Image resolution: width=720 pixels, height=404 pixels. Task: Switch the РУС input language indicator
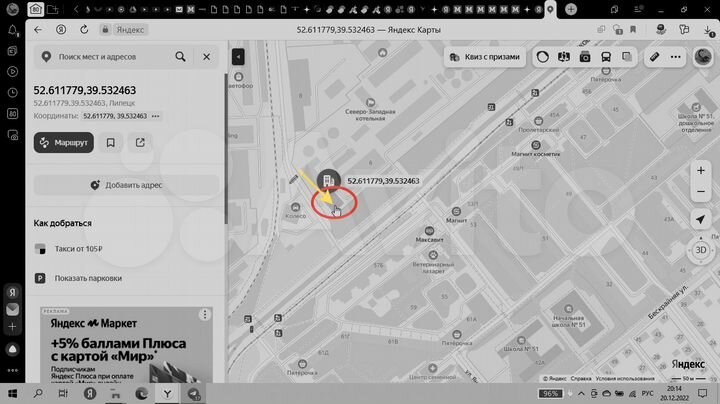647,393
